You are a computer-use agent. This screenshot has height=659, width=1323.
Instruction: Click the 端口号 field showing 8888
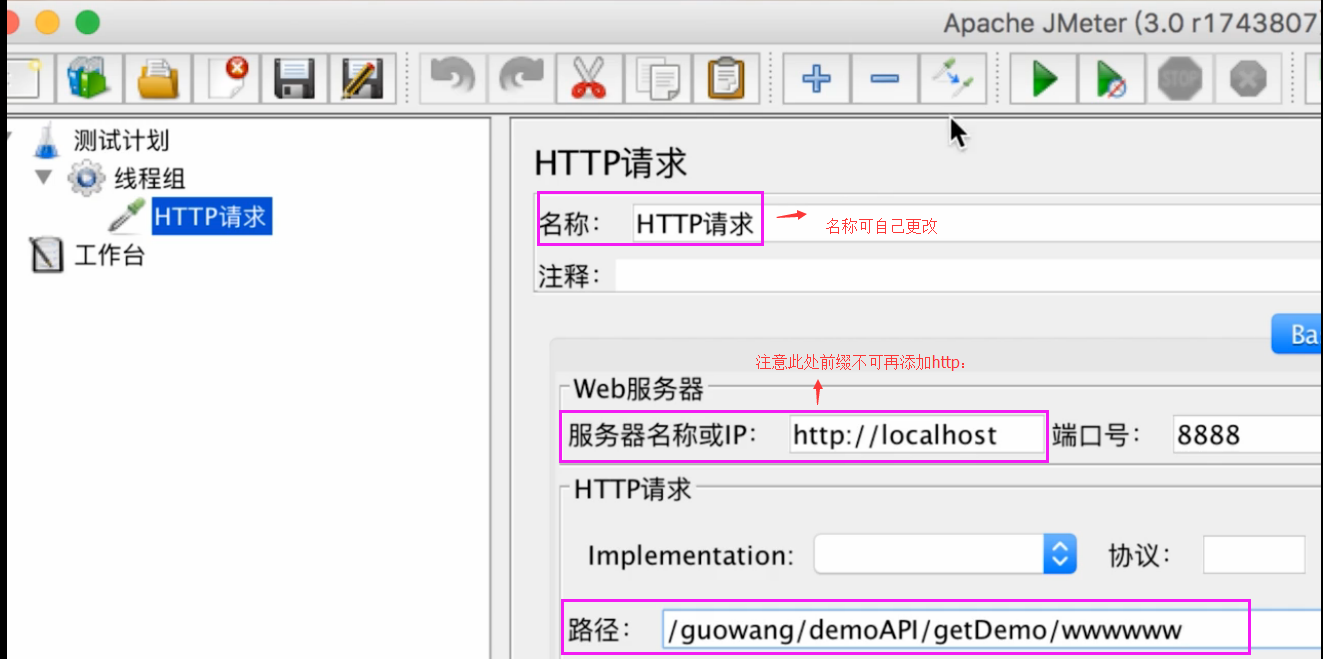pos(1246,435)
